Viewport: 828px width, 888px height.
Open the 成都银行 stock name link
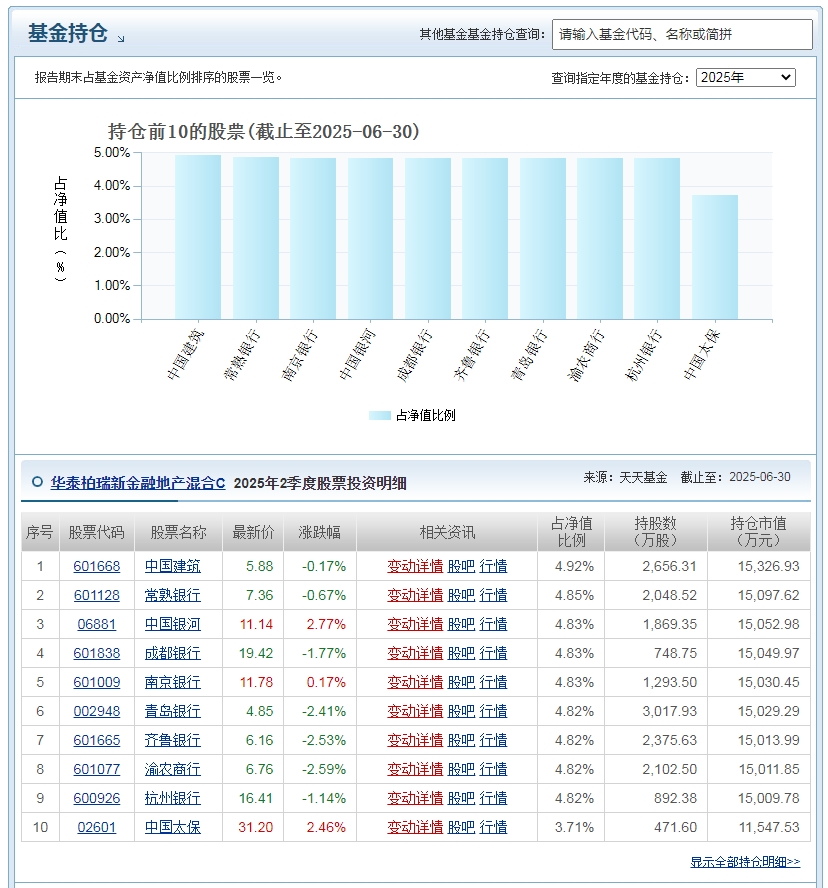173,653
